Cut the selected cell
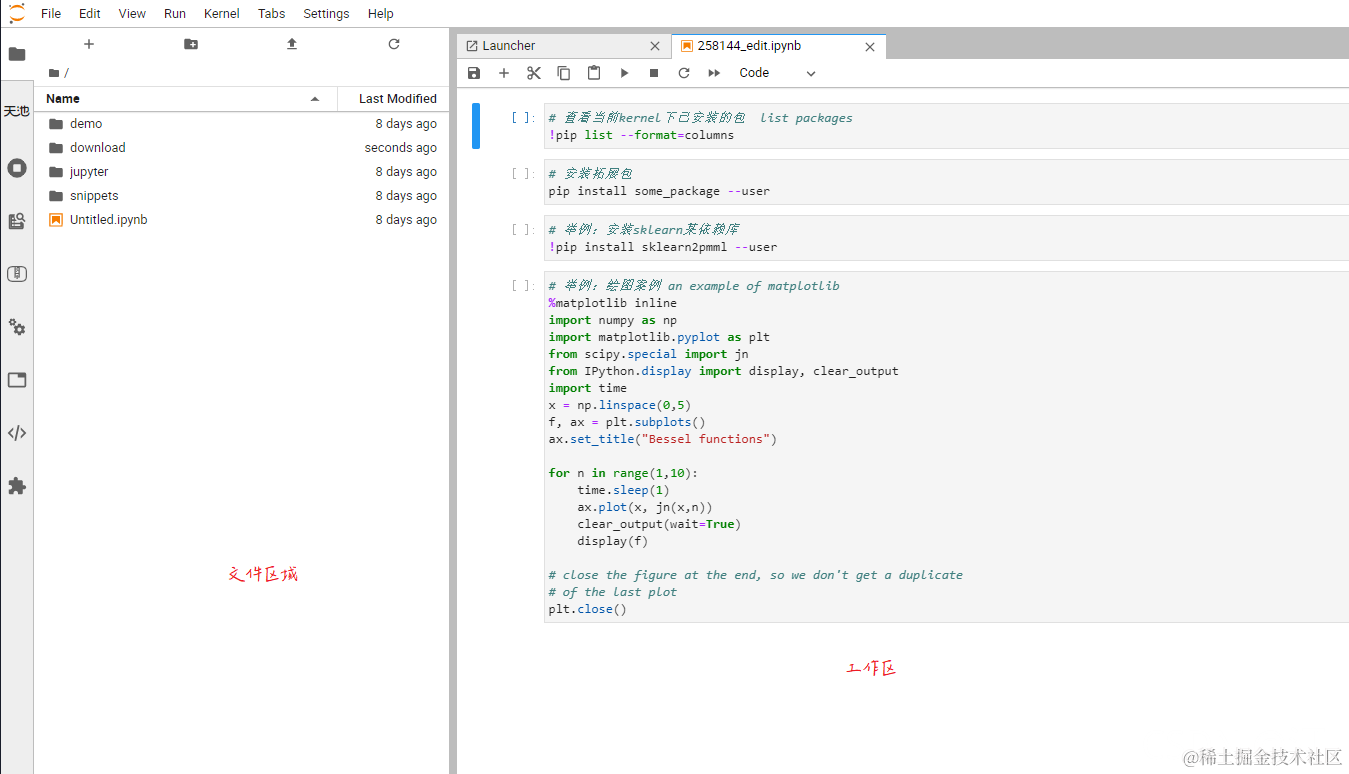 (x=534, y=73)
